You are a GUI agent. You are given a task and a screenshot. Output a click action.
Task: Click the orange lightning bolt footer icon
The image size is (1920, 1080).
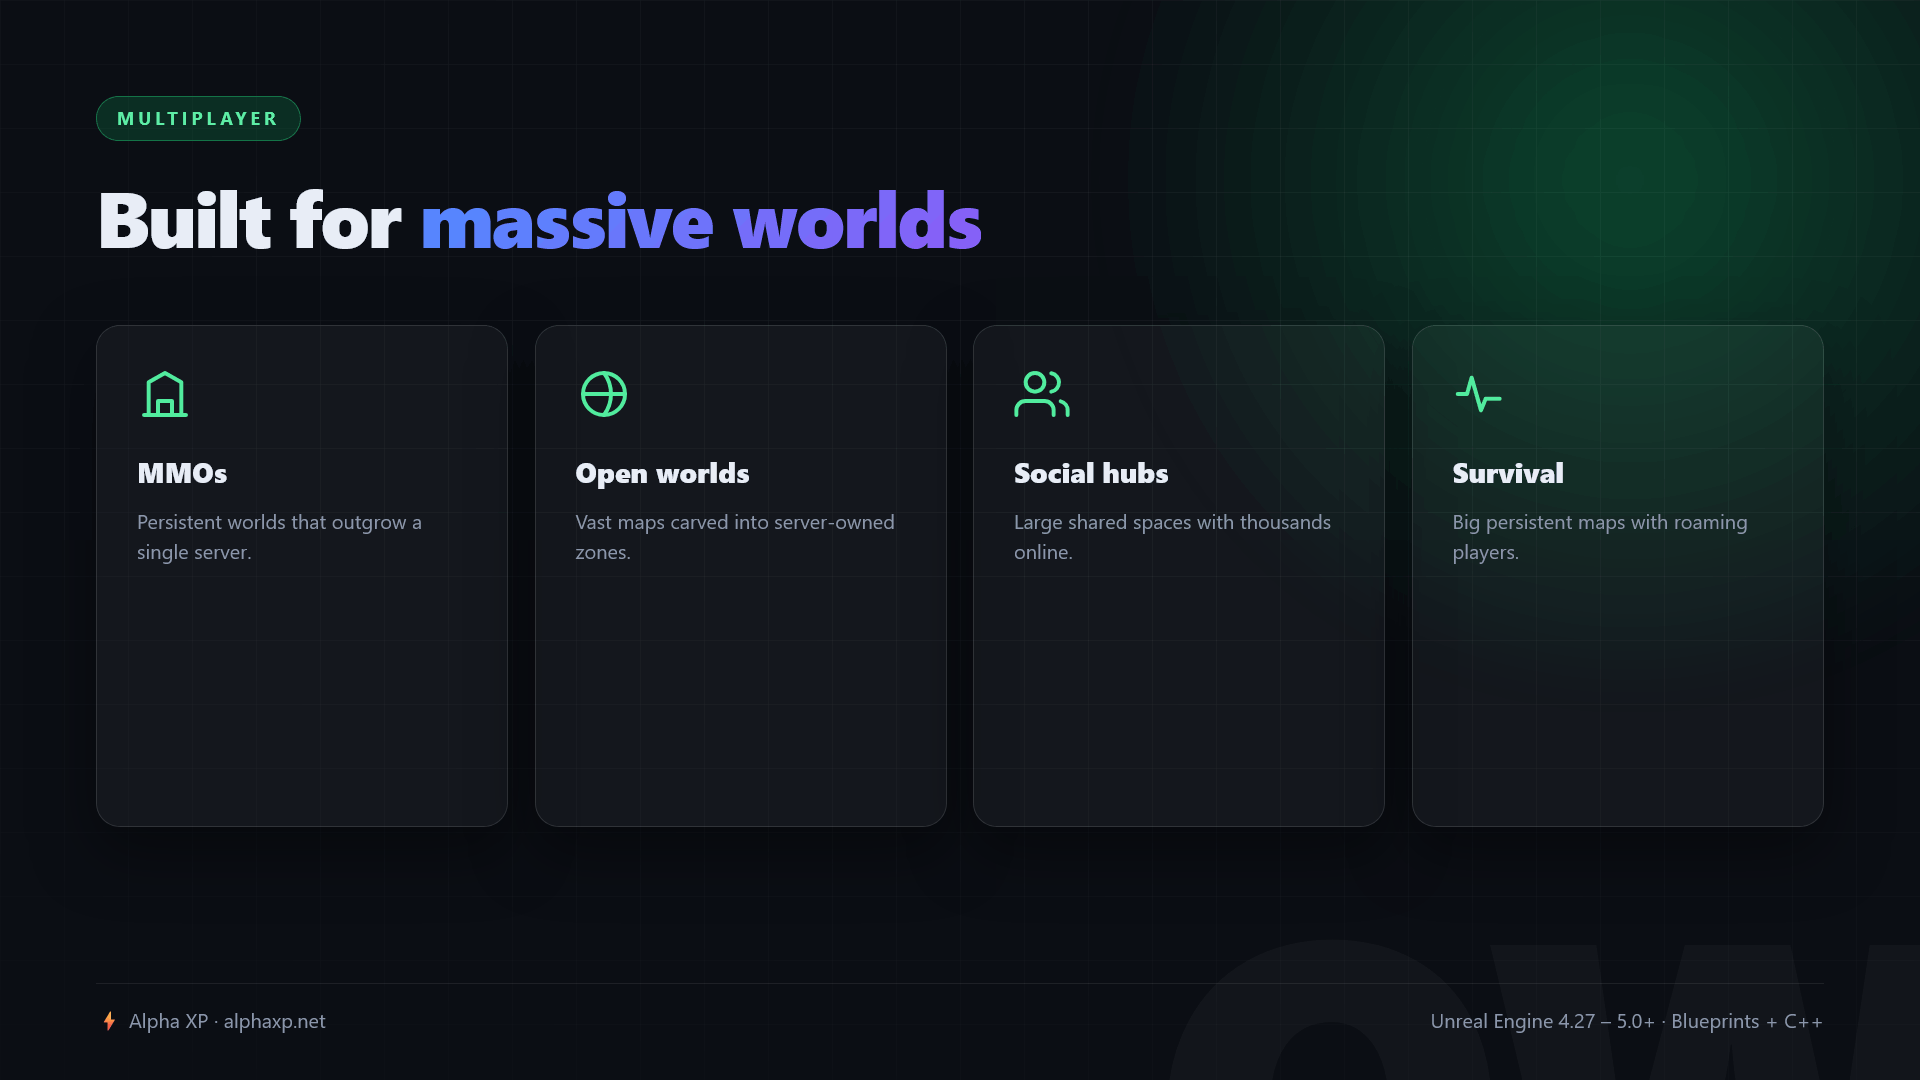(x=109, y=1021)
